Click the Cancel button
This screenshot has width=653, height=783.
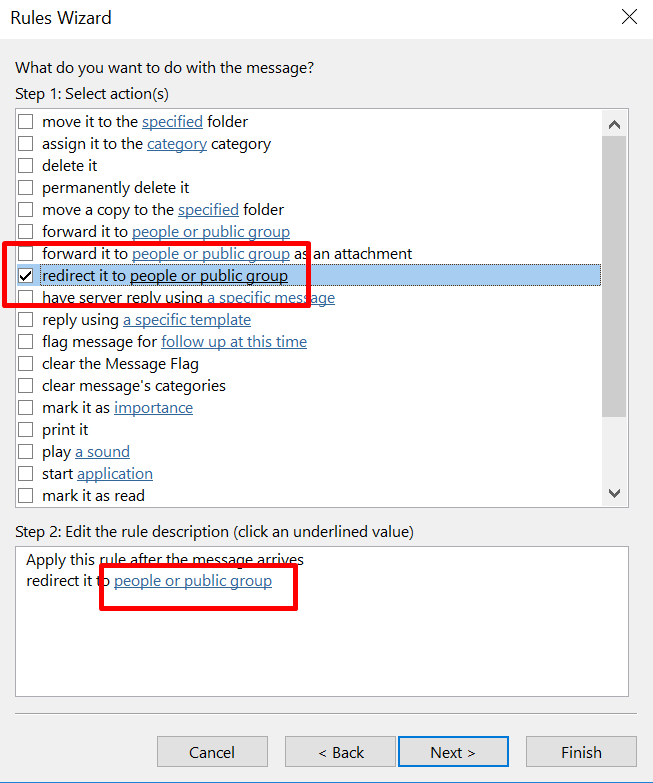click(x=212, y=752)
